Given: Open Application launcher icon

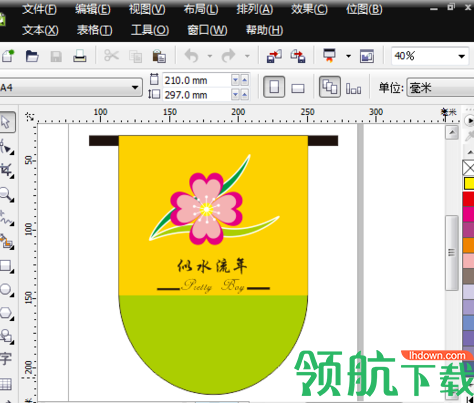Looking at the screenshot, I should [329, 56].
